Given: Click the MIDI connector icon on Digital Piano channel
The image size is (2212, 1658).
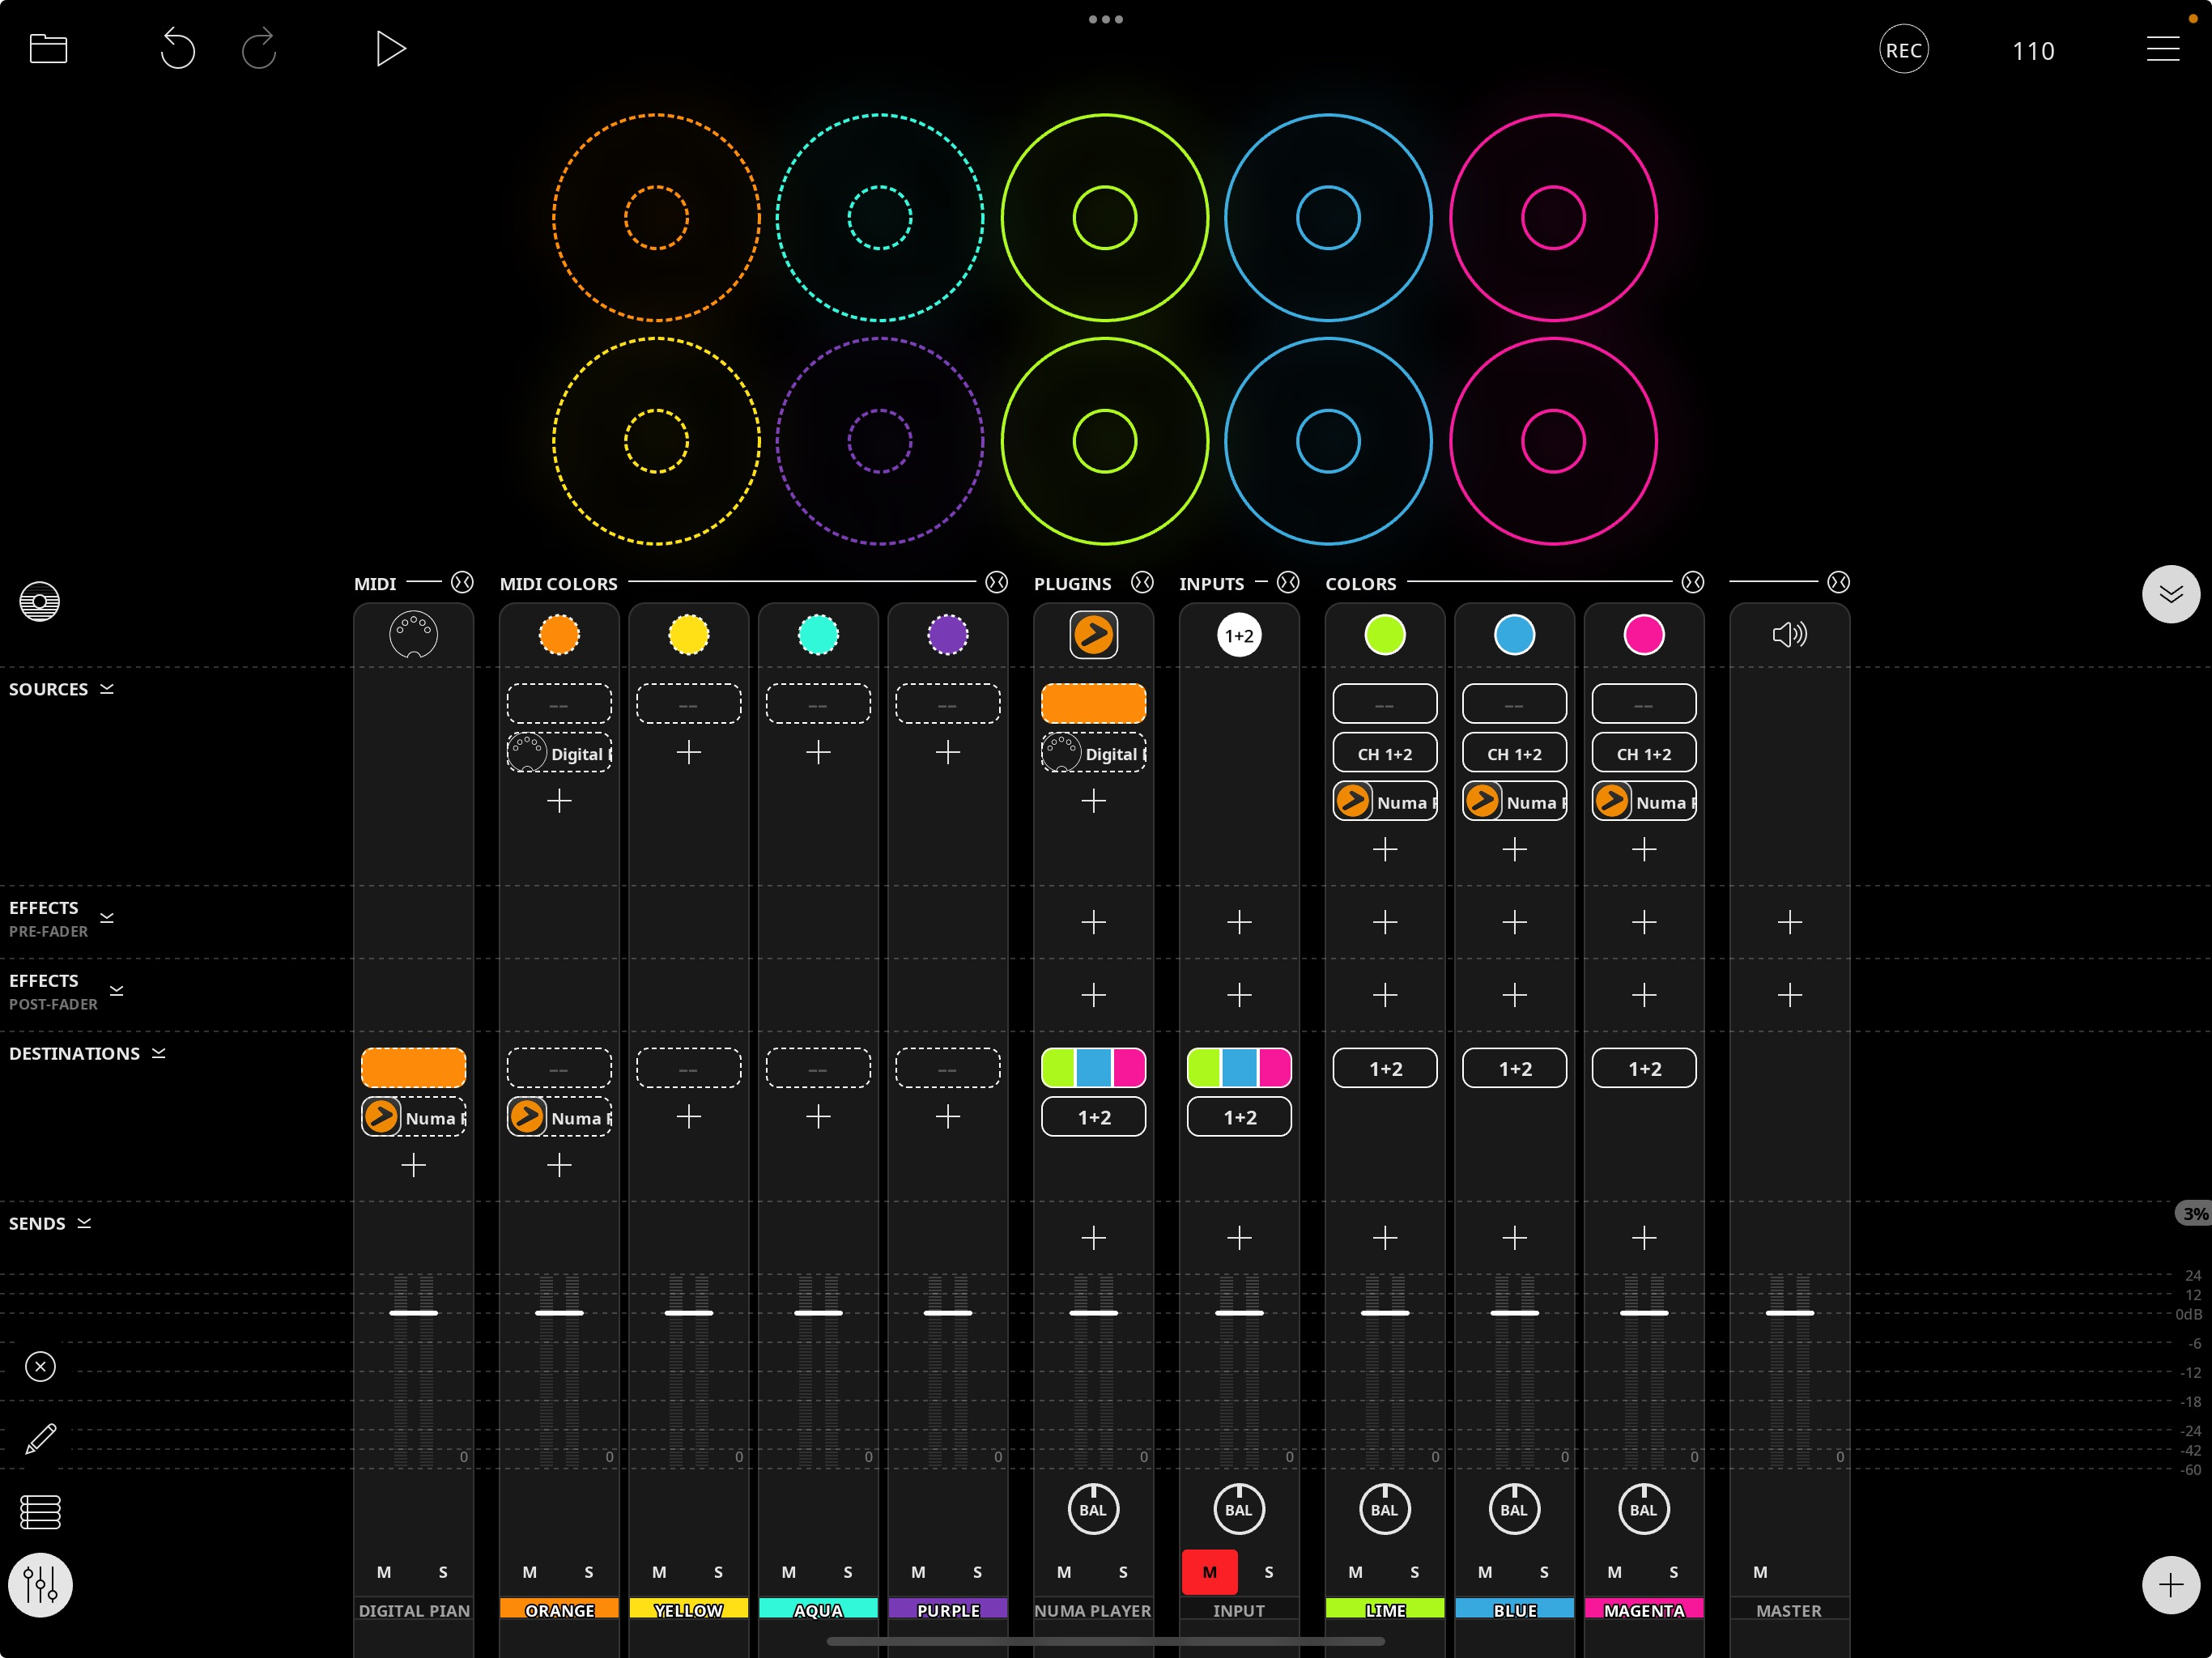Looking at the screenshot, I should pyautogui.click(x=413, y=635).
